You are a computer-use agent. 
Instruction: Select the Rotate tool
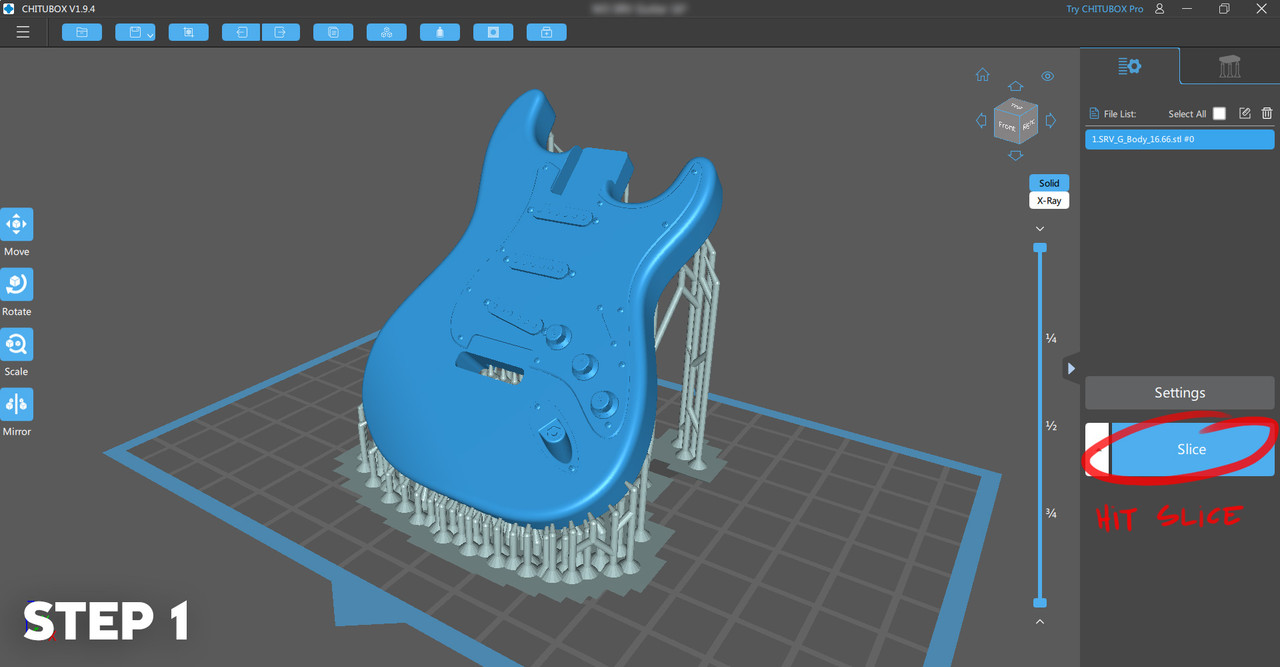pos(17,285)
